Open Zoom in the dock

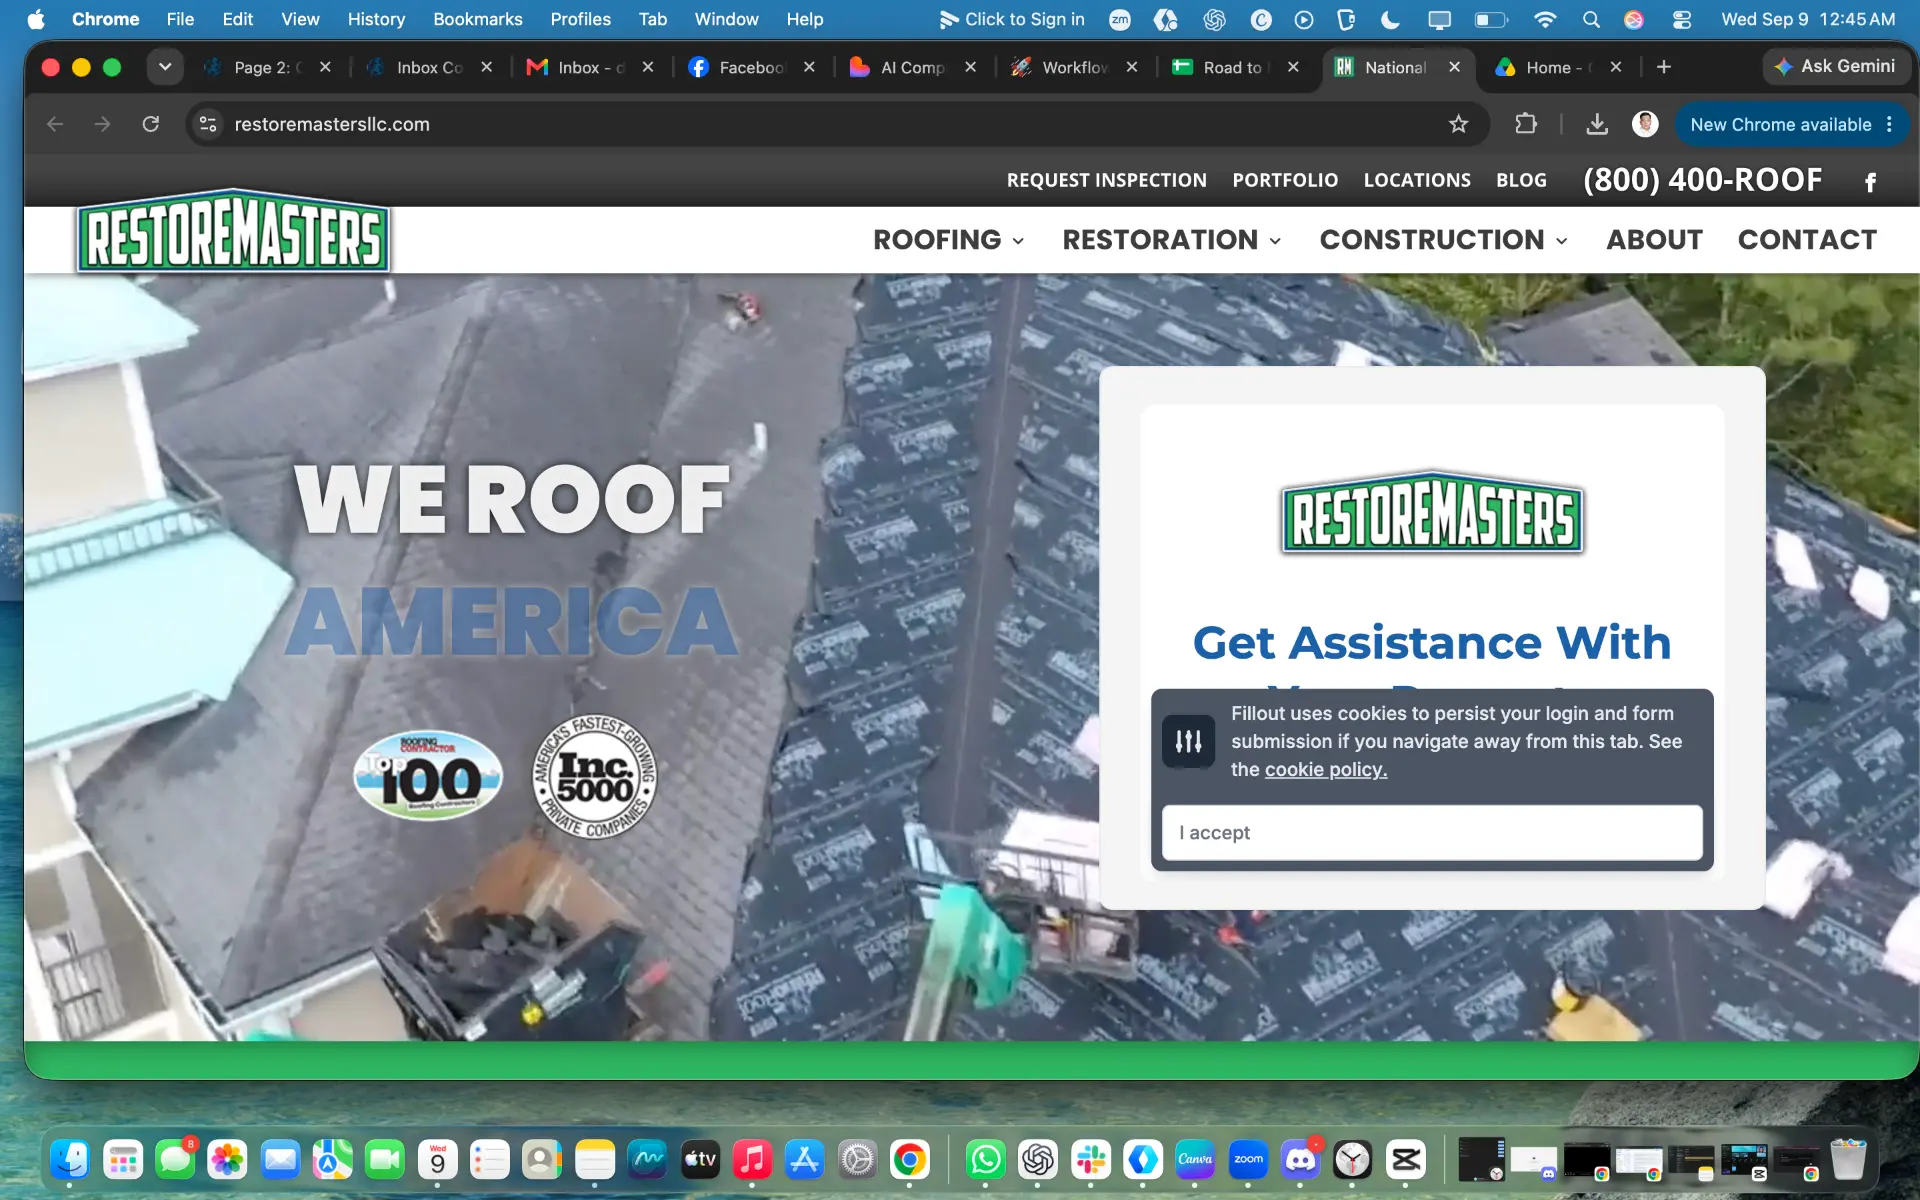1248,1159
